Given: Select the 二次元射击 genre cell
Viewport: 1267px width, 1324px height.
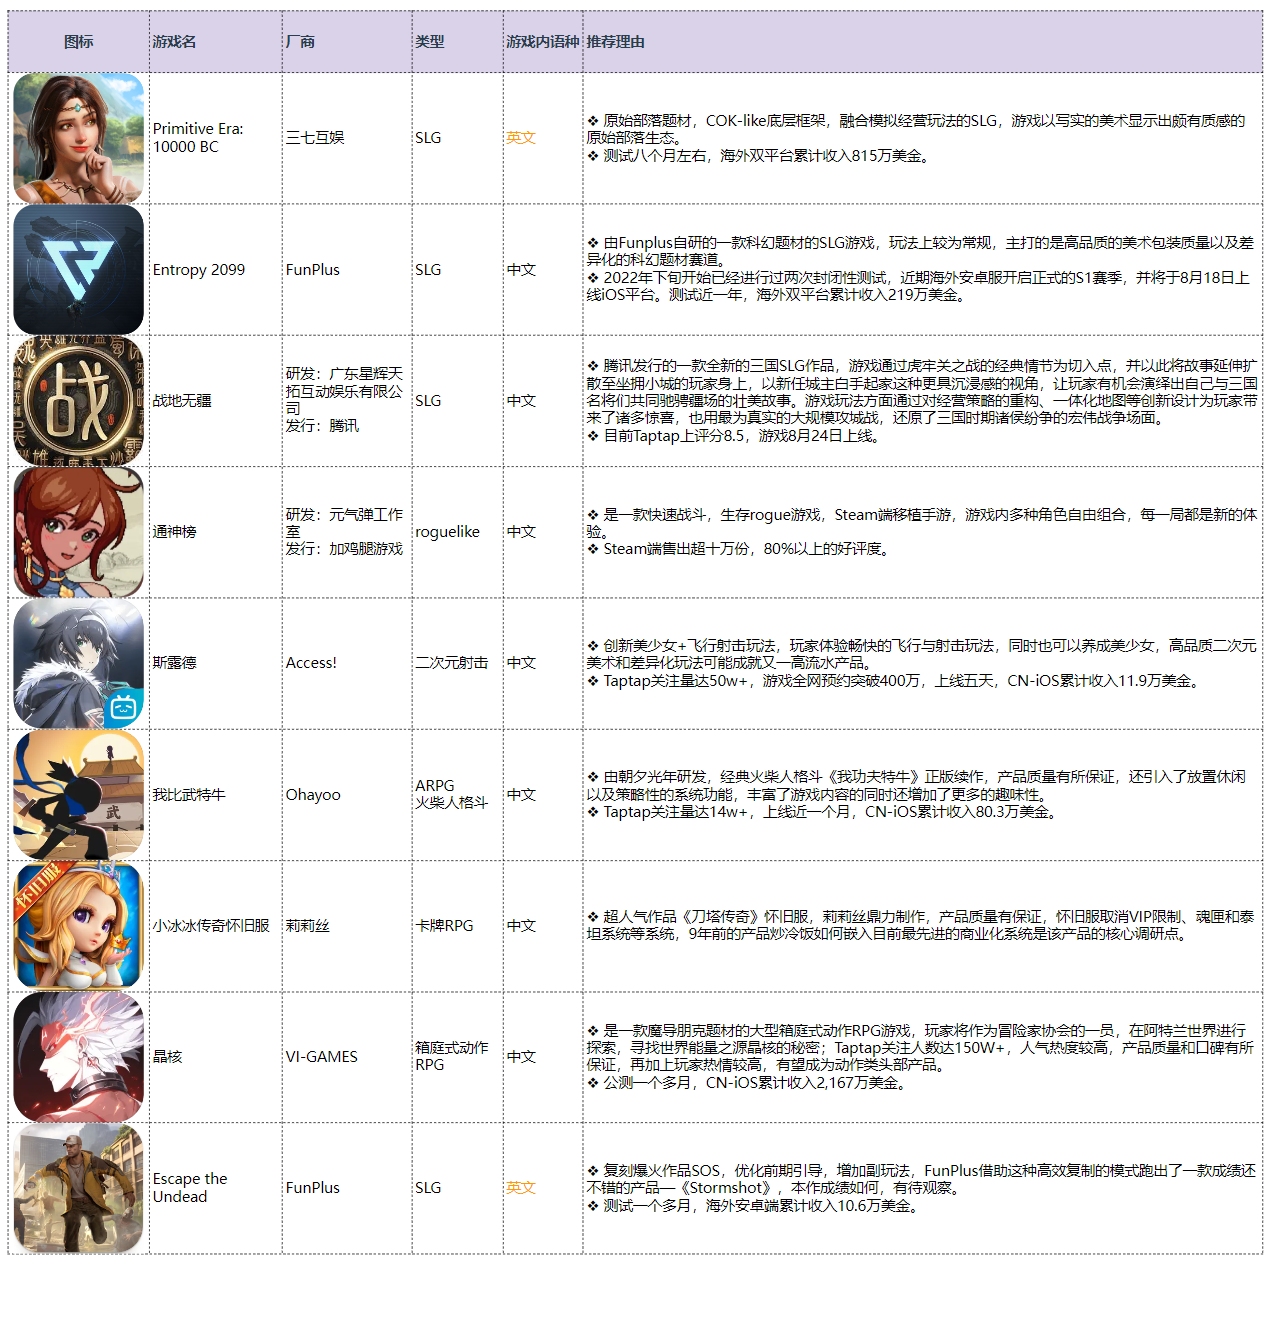Looking at the screenshot, I should pos(452,663).
